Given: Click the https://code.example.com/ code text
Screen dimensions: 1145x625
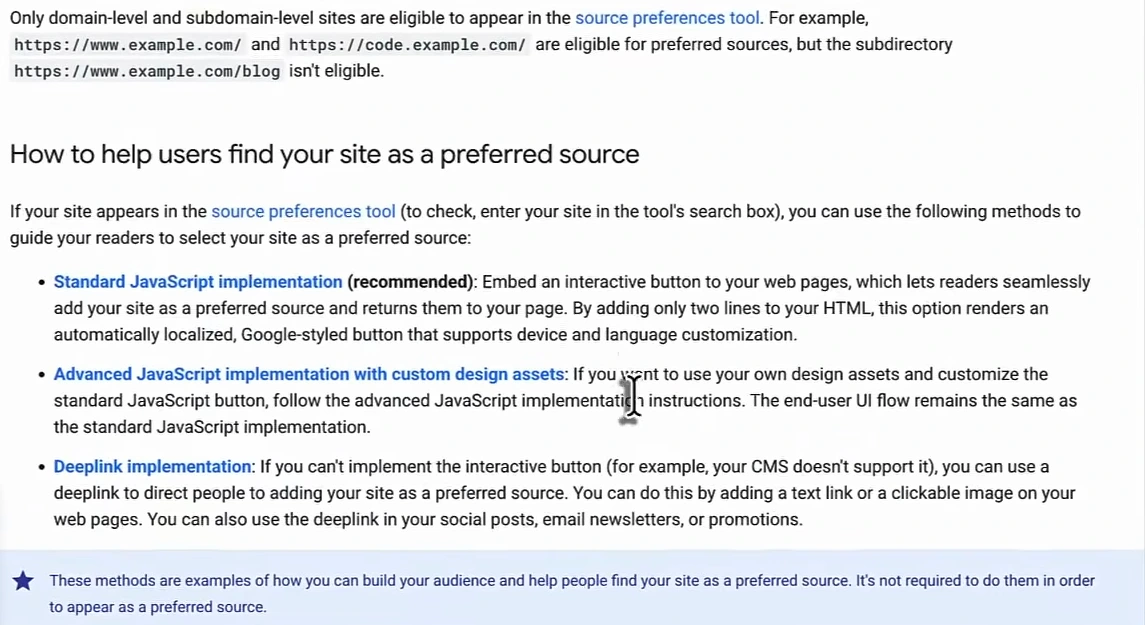Looking at the screenshot, I should pyautogui.click(x=407, y=45).
